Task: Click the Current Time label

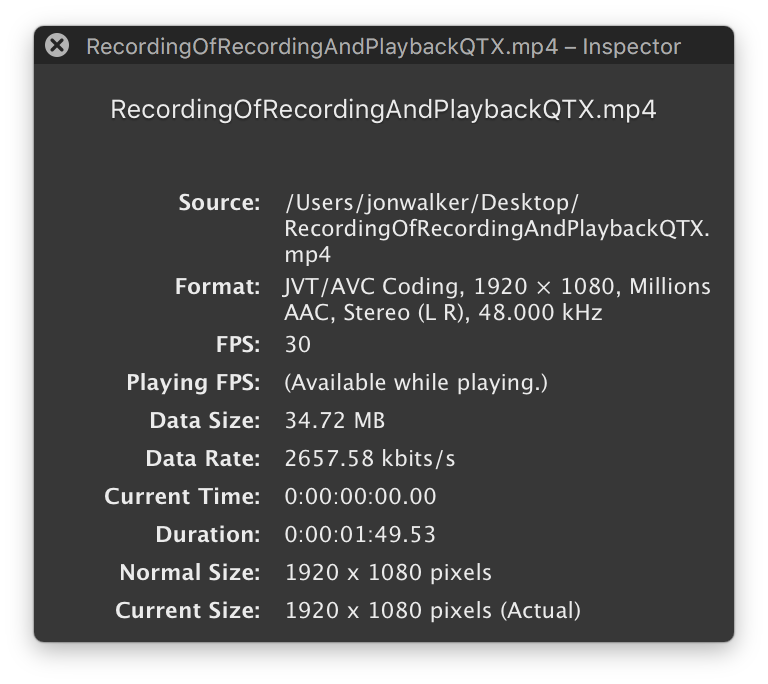Action: click(x=182, y=497)
